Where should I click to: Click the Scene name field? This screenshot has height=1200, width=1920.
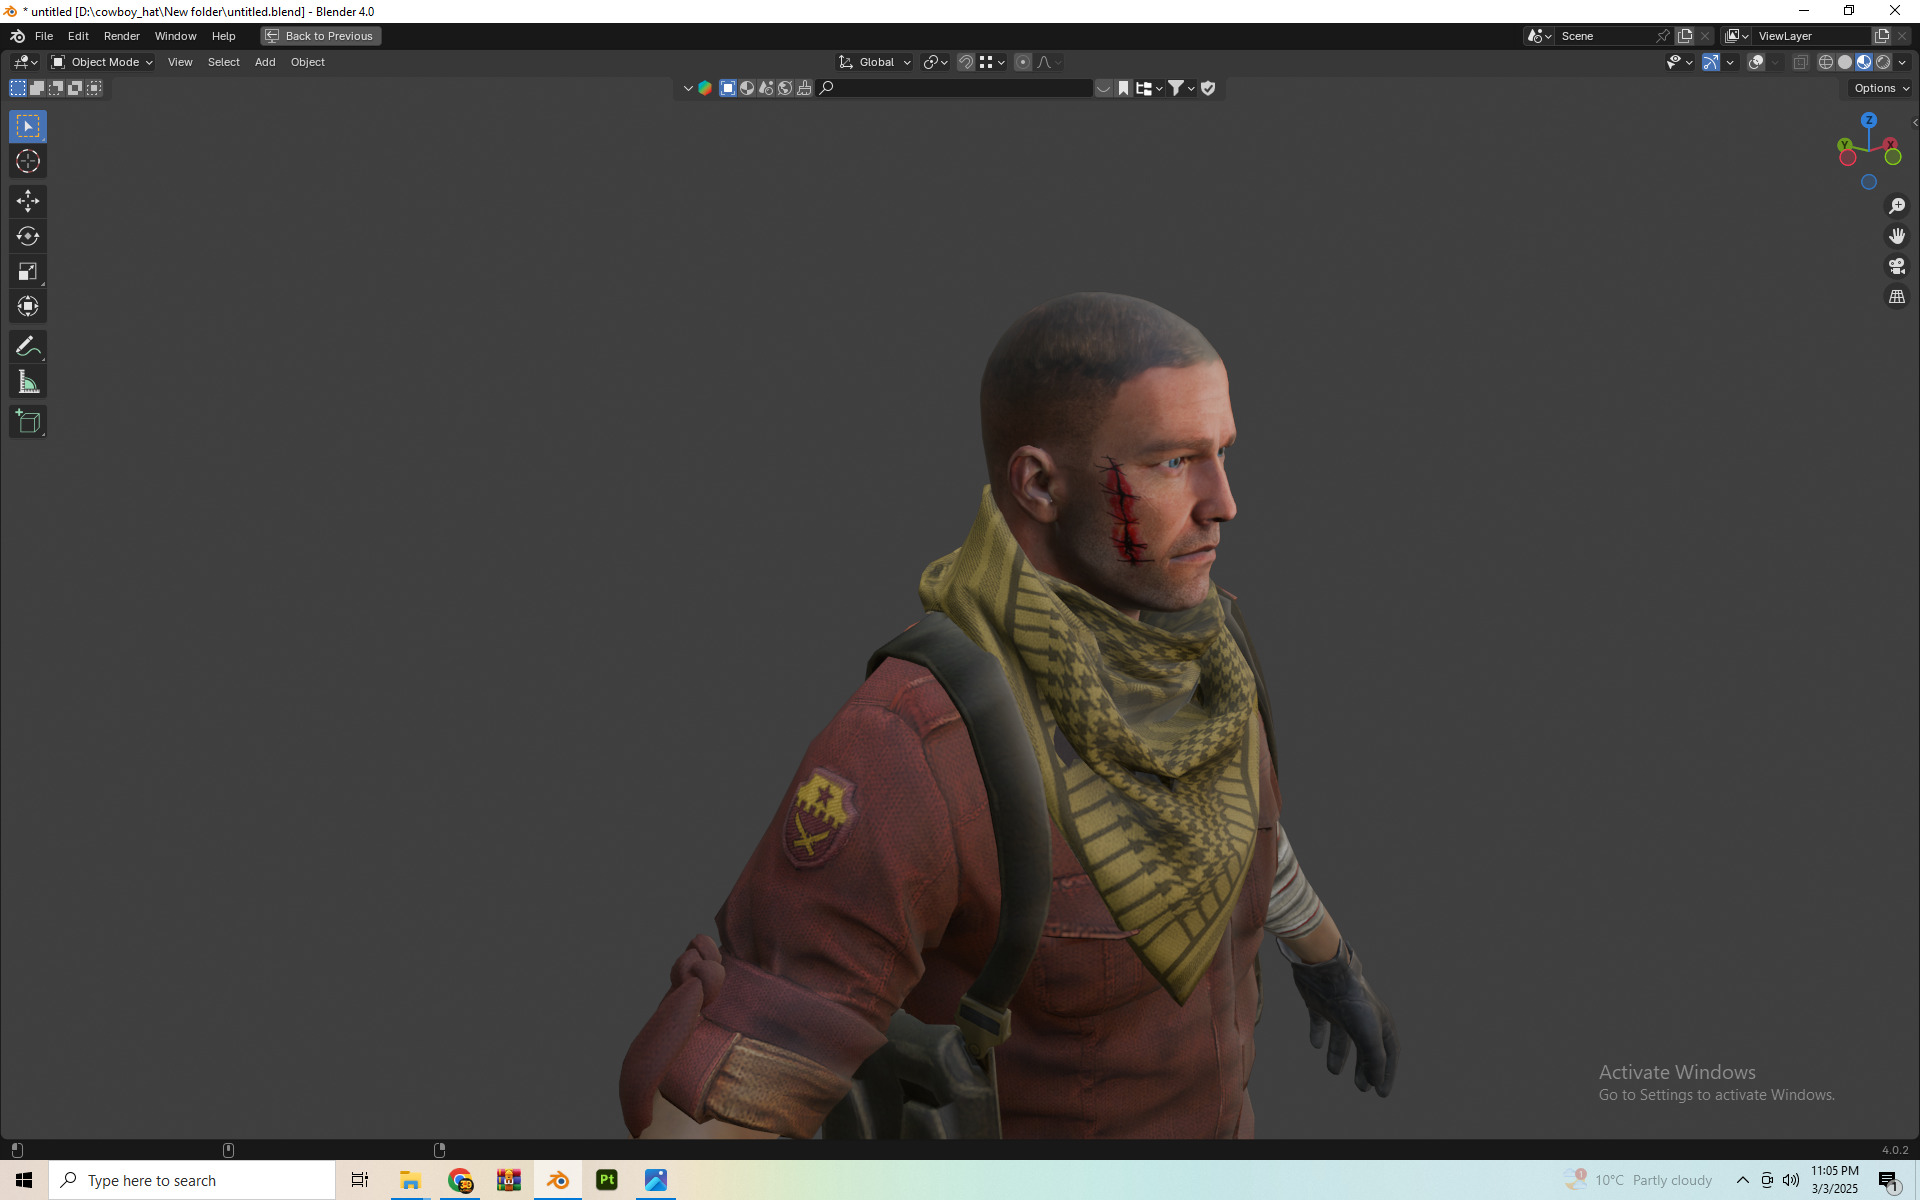click(1605, 36)
